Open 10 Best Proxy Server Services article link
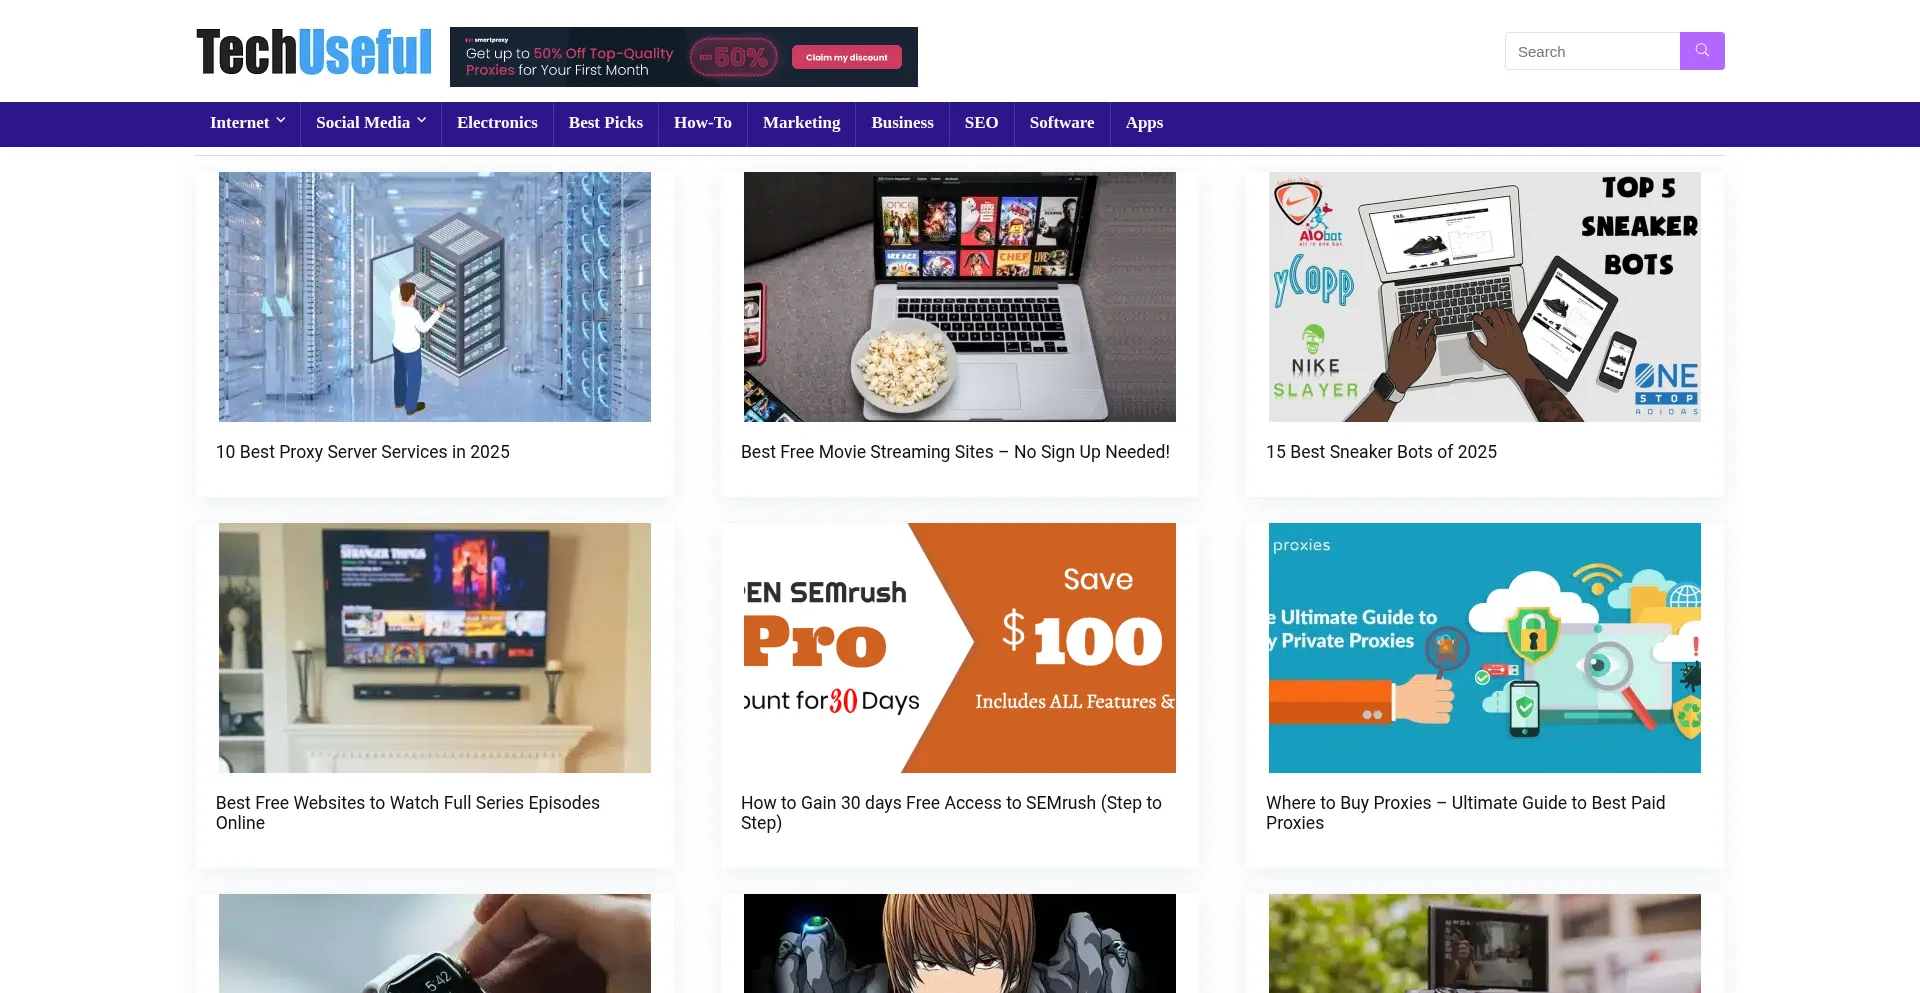The width and height of the screenshot is (1920, 993). (363, 452)
